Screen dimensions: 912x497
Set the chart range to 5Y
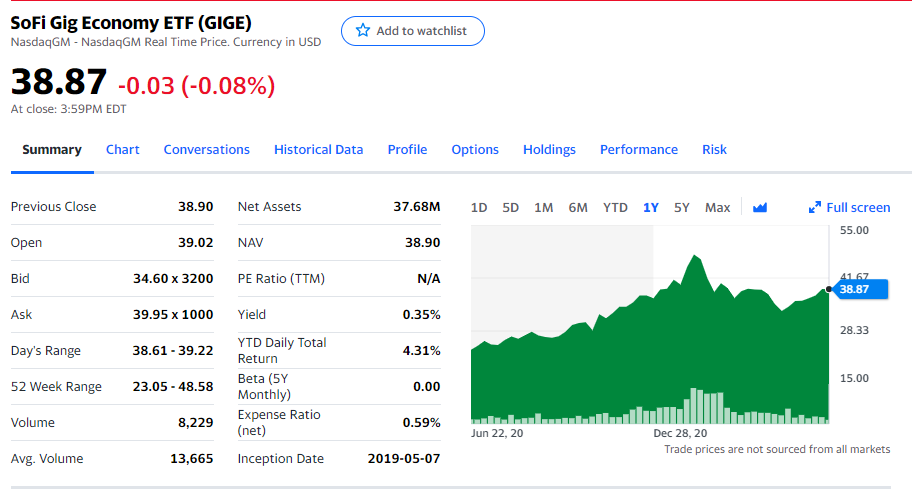682,208
